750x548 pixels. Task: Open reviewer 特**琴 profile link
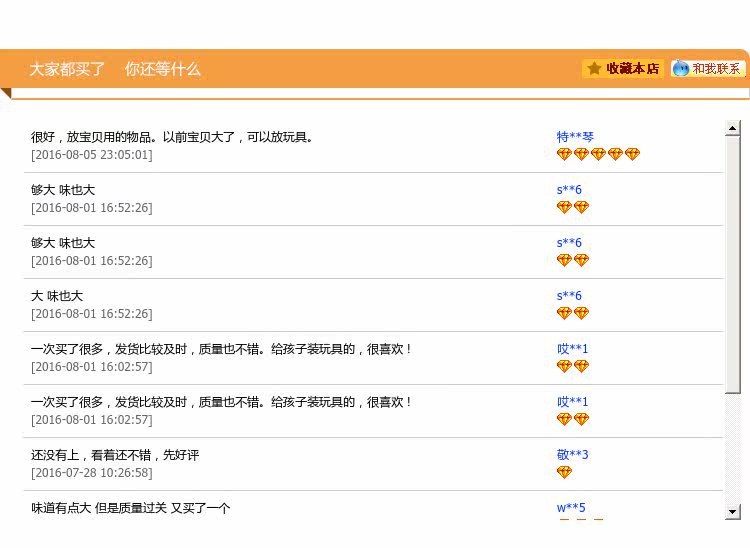point(575,137)
